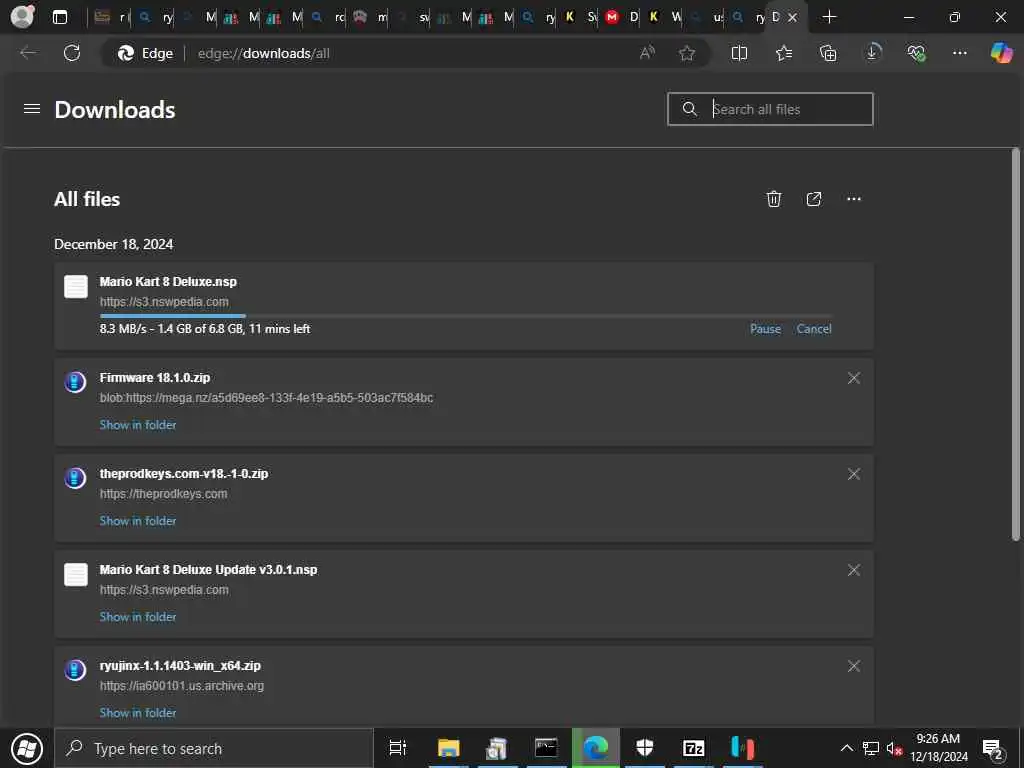The height and width of the screenshot is (768, 1024).
Task: Click the edge://downloads/all address bar
Action: click(x=406, y=53)
